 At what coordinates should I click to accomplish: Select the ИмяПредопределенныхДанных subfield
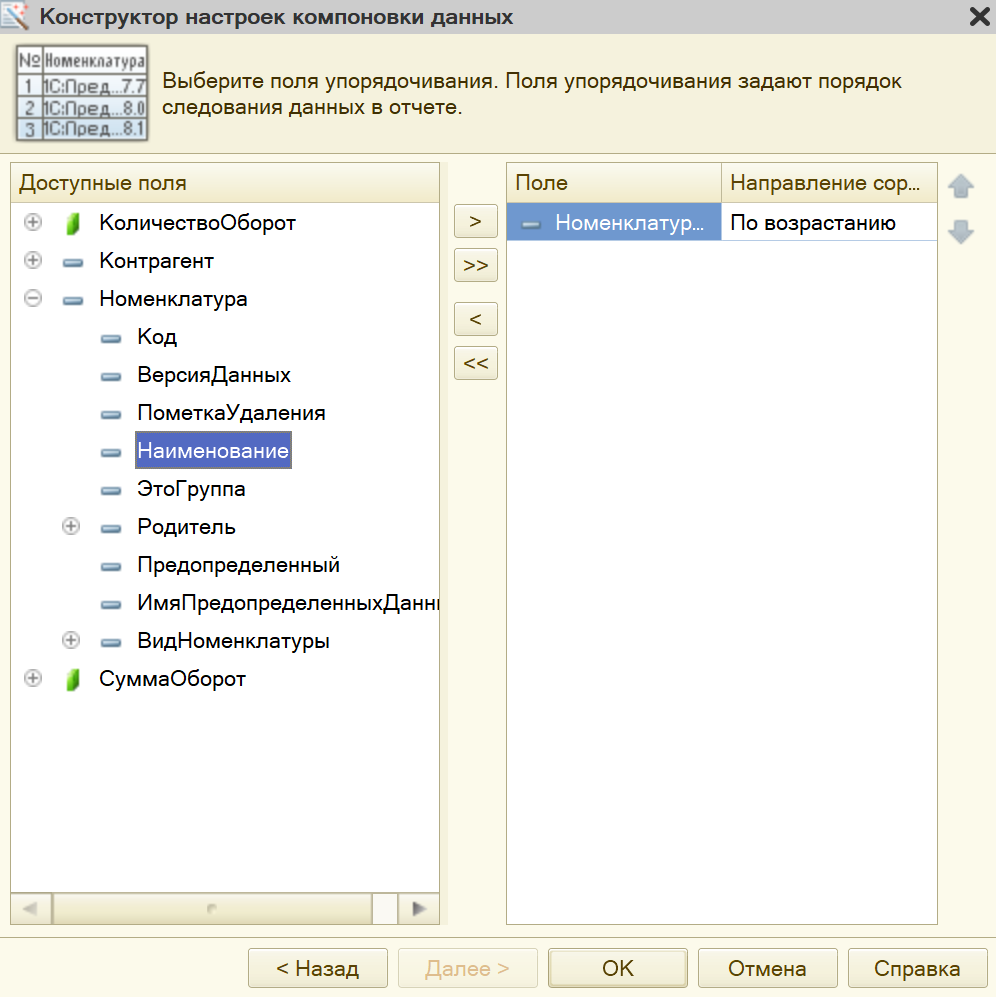287,602
